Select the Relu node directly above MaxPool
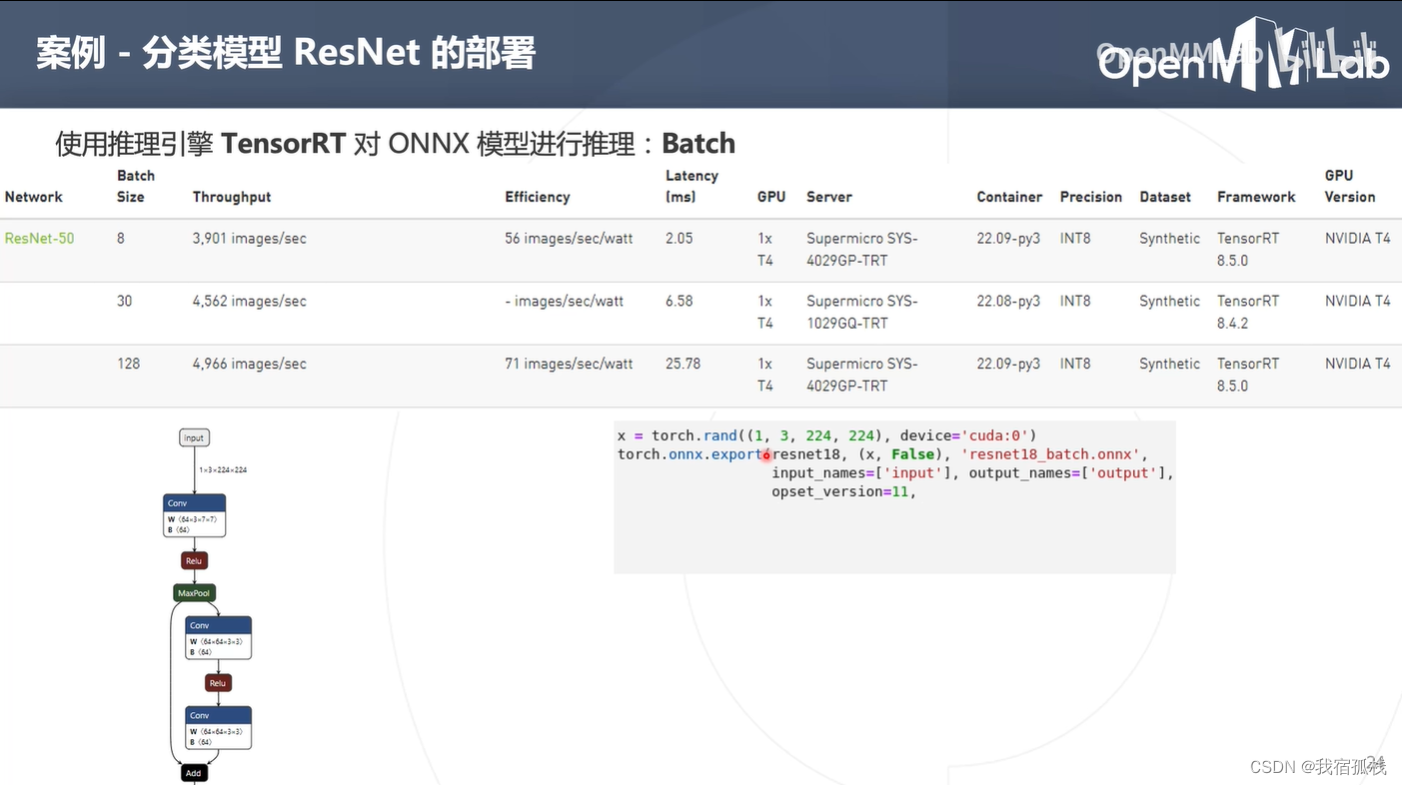The height and width of the screenshot is (785, 1402). pos(194,561)
